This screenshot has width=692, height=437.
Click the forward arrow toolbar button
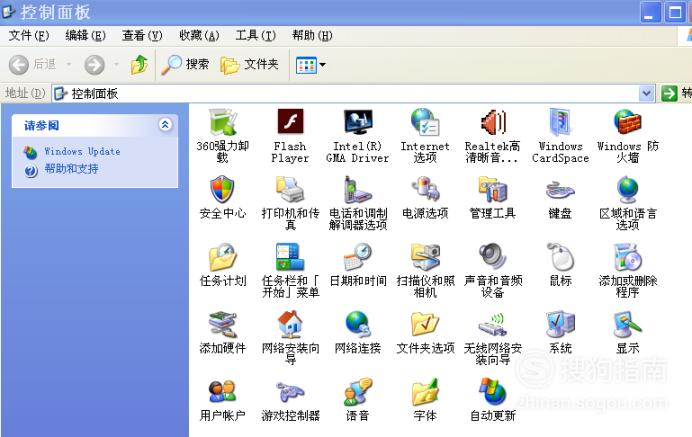[x=94, y=65]
